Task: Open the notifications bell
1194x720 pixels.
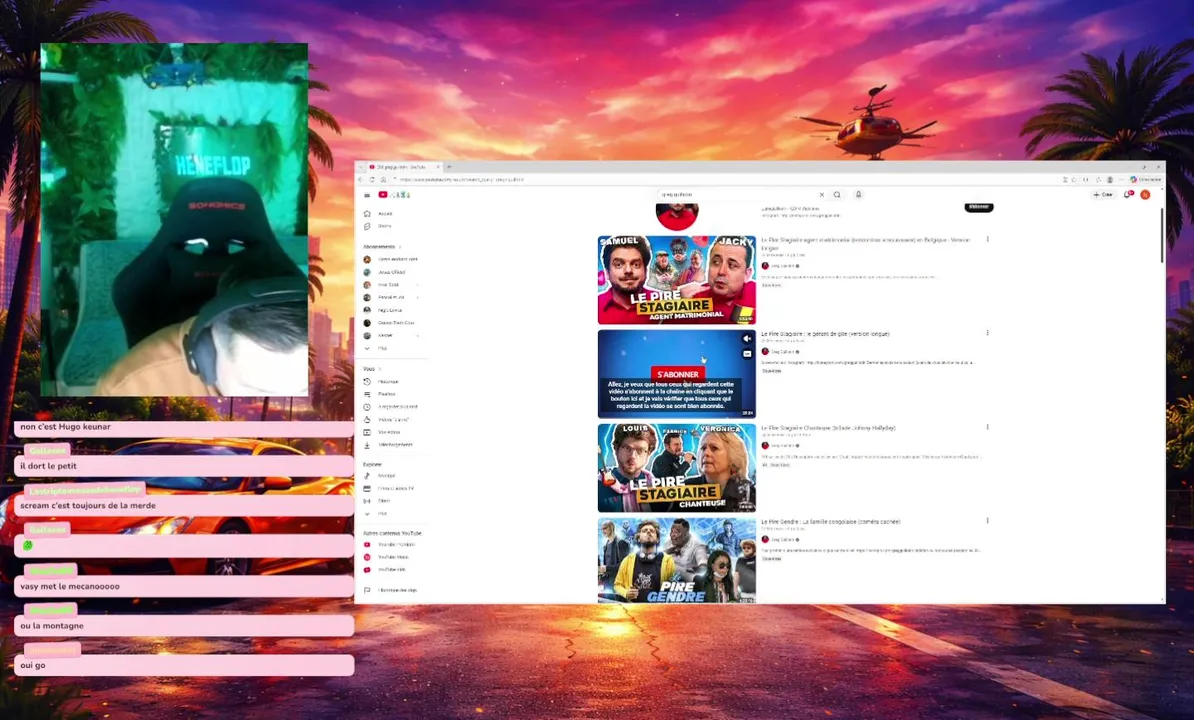Action: (1129, 195)
